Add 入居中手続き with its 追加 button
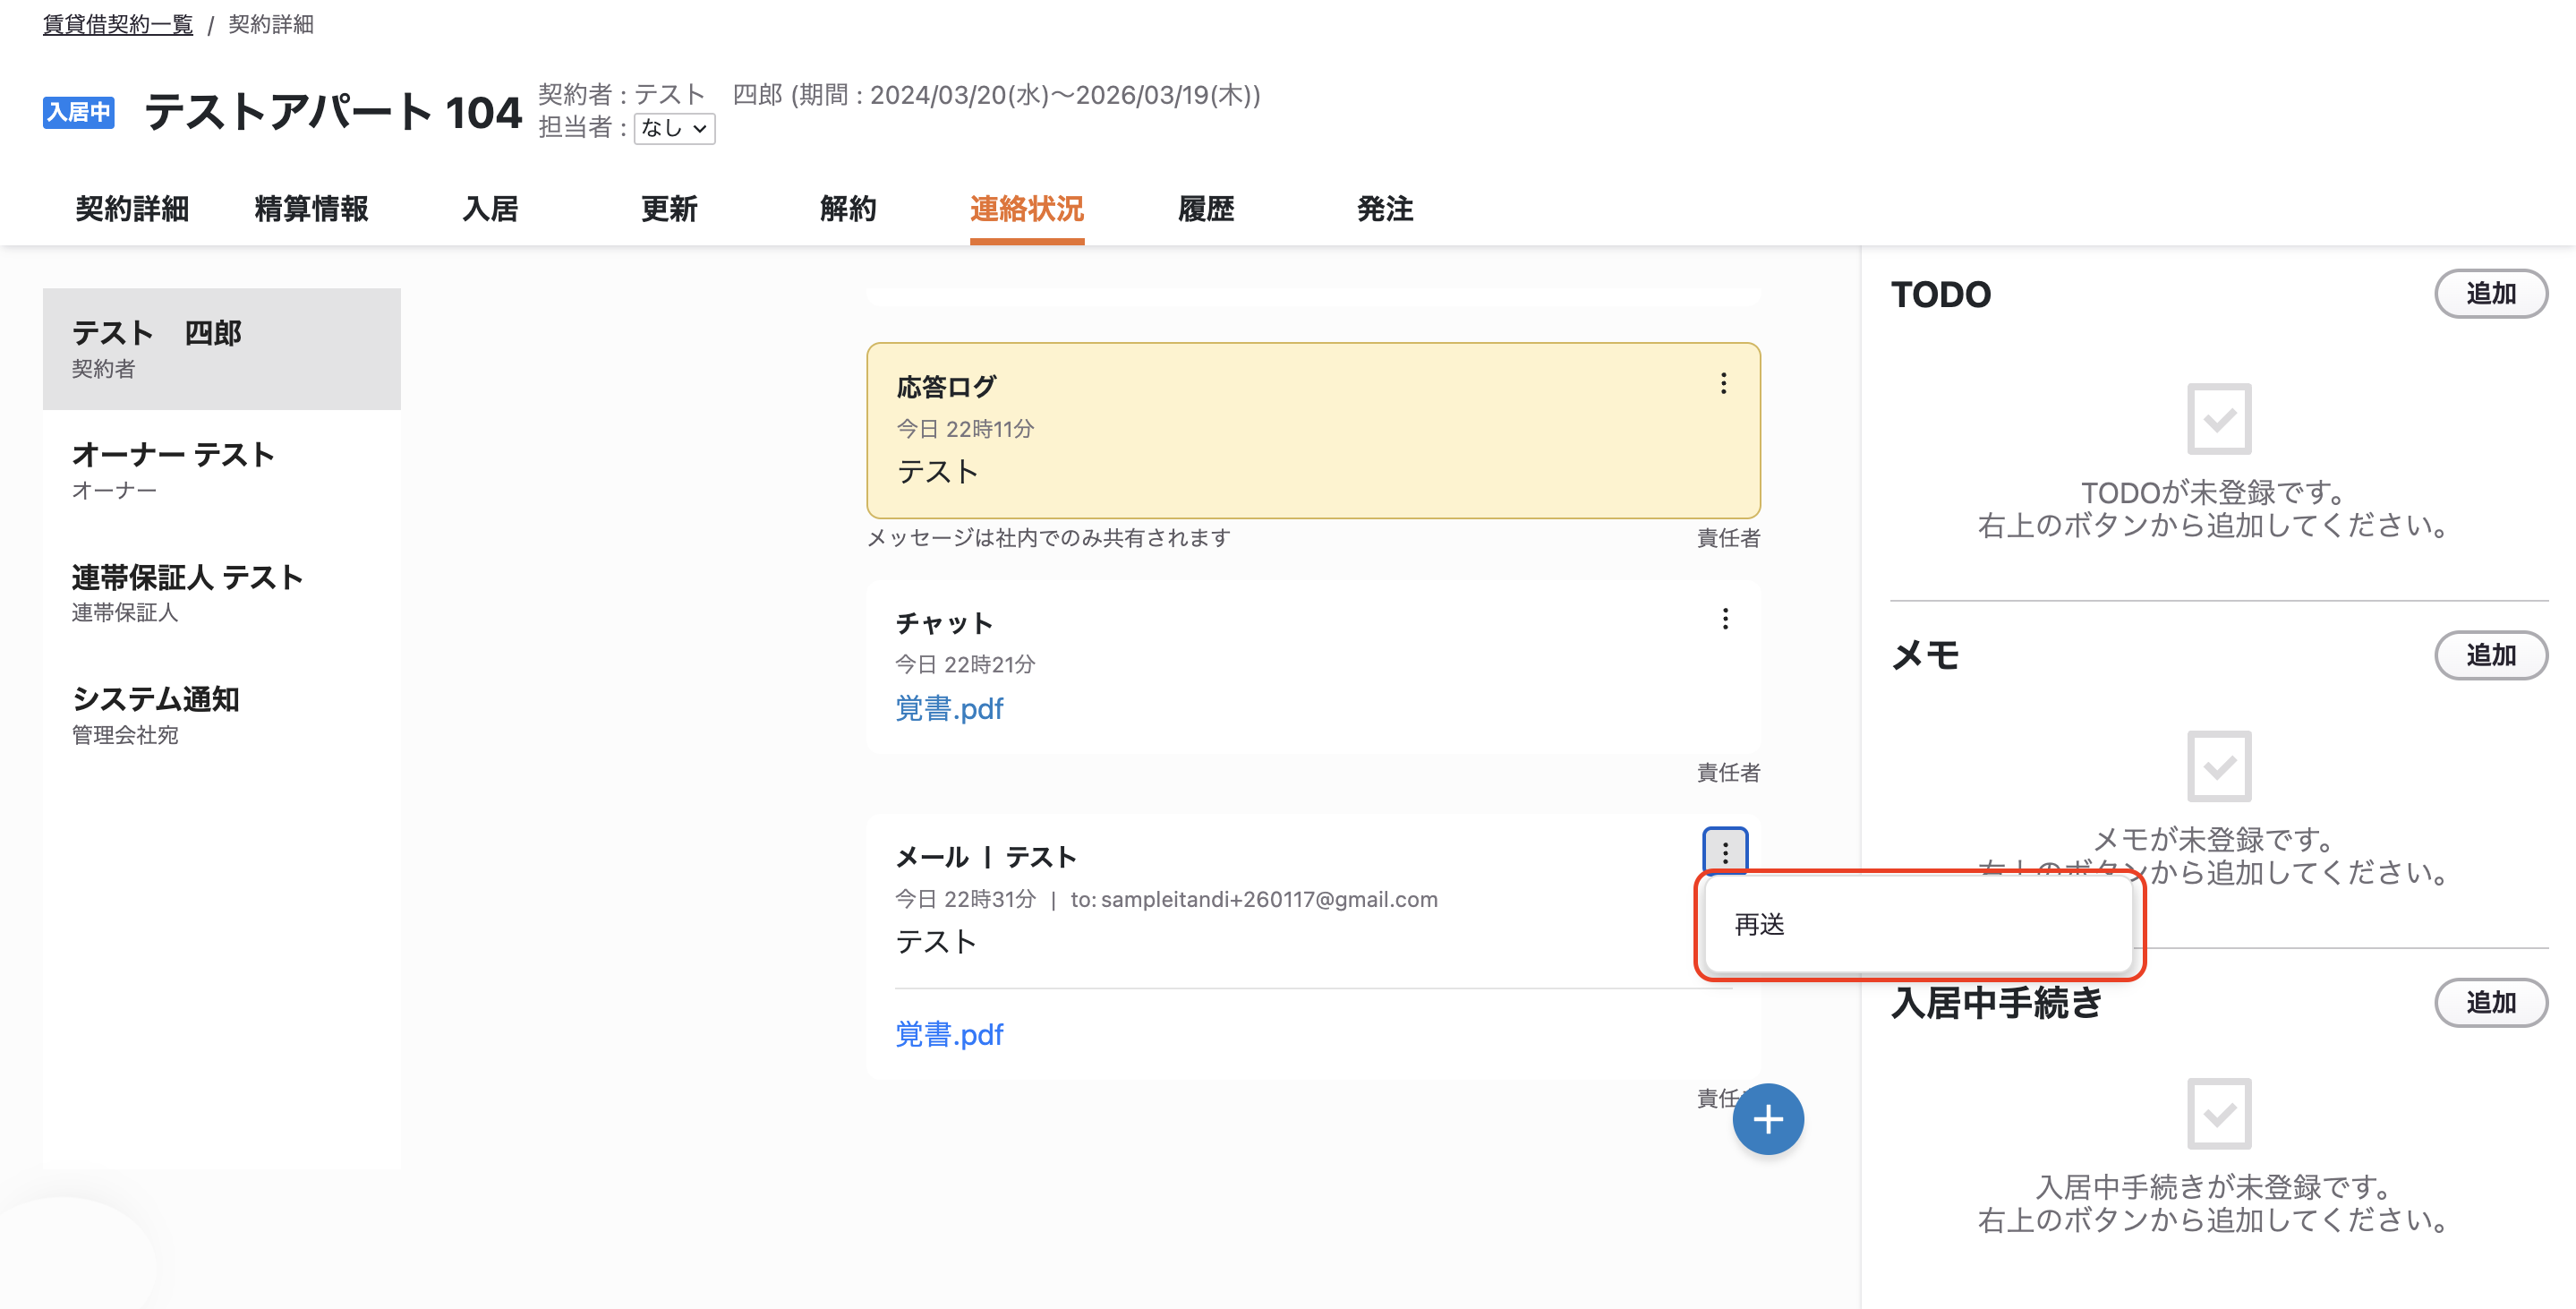Screen dimensions: 2576x1309 pyautogui.click(x=2490, y=1002)
